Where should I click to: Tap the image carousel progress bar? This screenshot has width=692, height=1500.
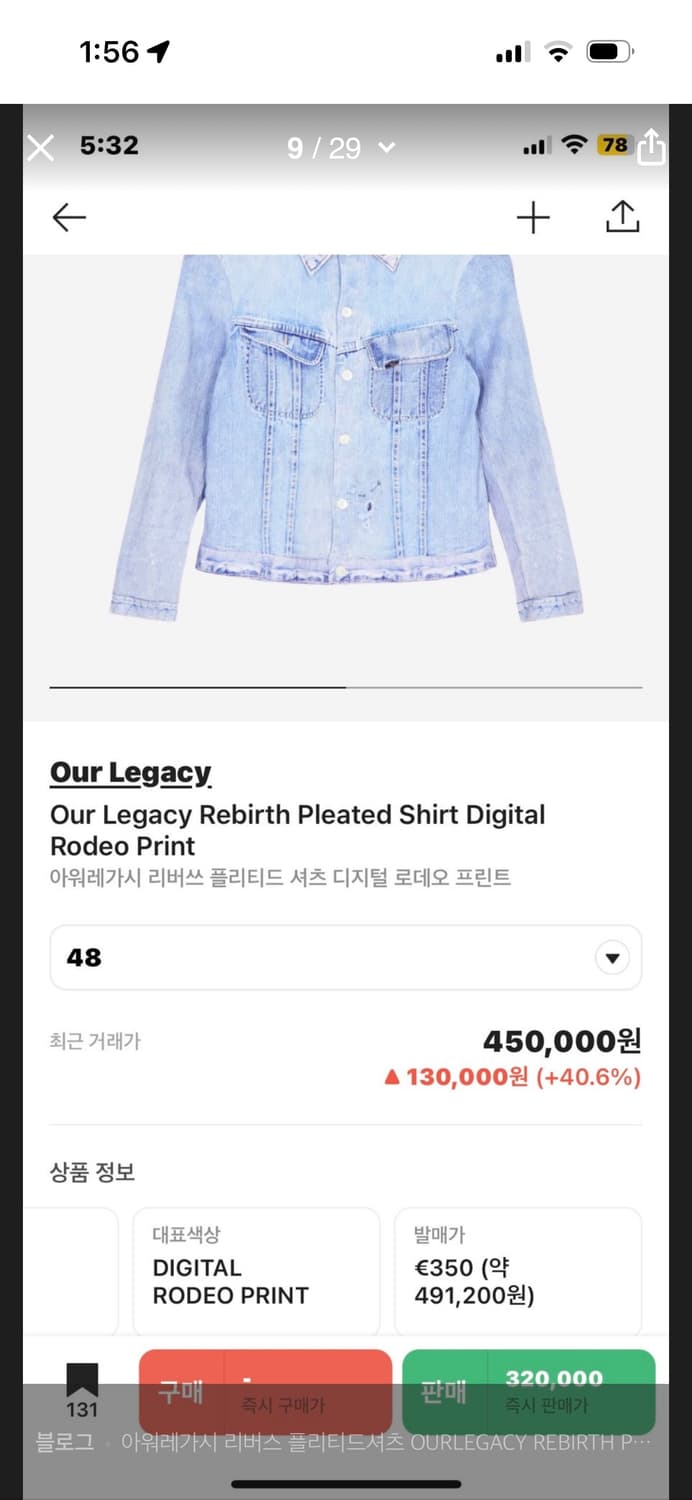346,688
